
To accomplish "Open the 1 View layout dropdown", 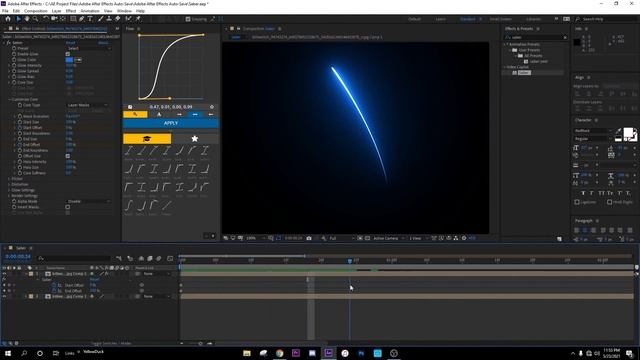I will (x=418, y=238).
